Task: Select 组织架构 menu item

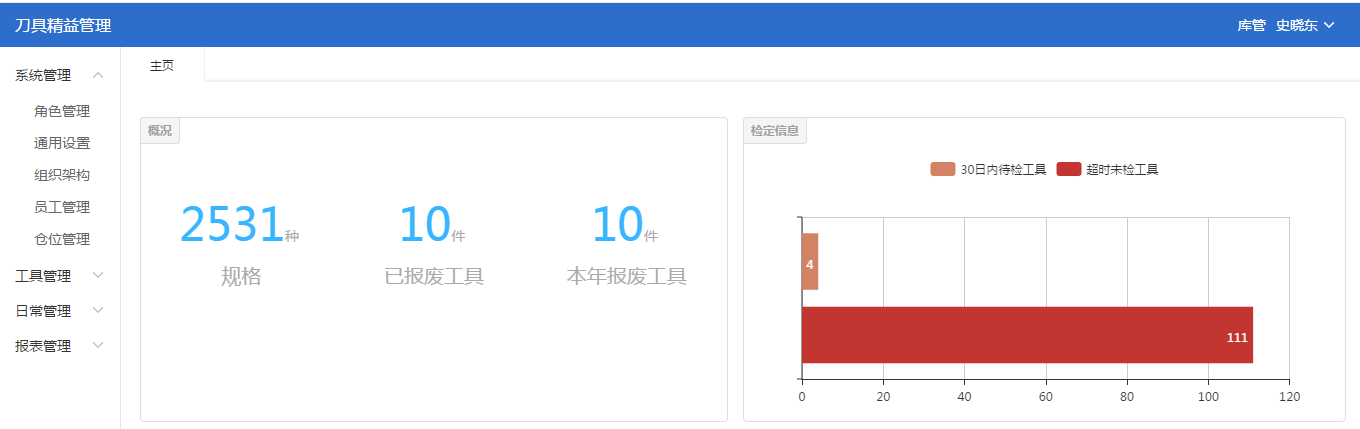Action: [x=62, y=175]
